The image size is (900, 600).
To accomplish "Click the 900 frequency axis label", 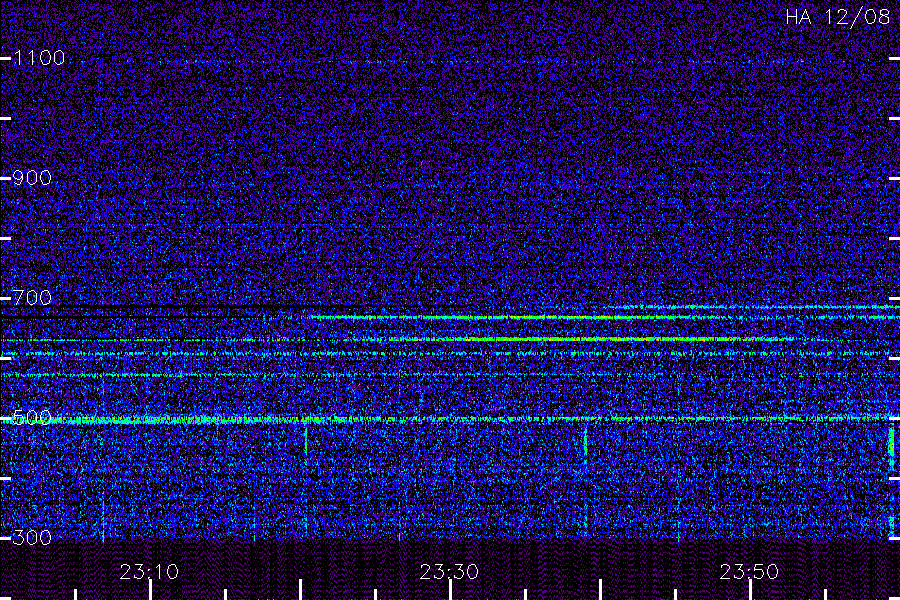I will tap(32, 178).
